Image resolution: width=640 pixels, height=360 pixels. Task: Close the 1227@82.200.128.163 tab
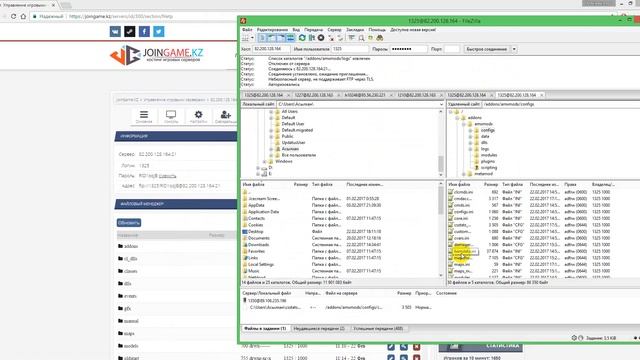pos(339,95)
